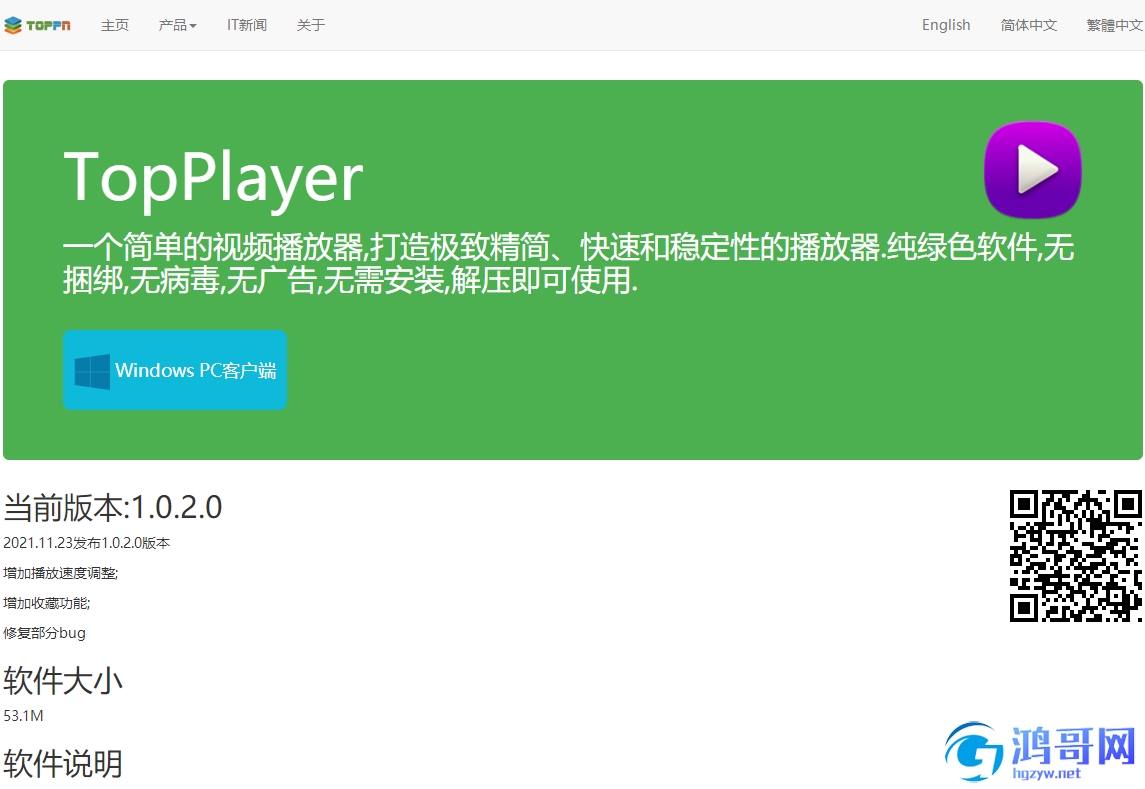
Task: Click the TopPlayer description paragraph
Action: click(568, 264)
